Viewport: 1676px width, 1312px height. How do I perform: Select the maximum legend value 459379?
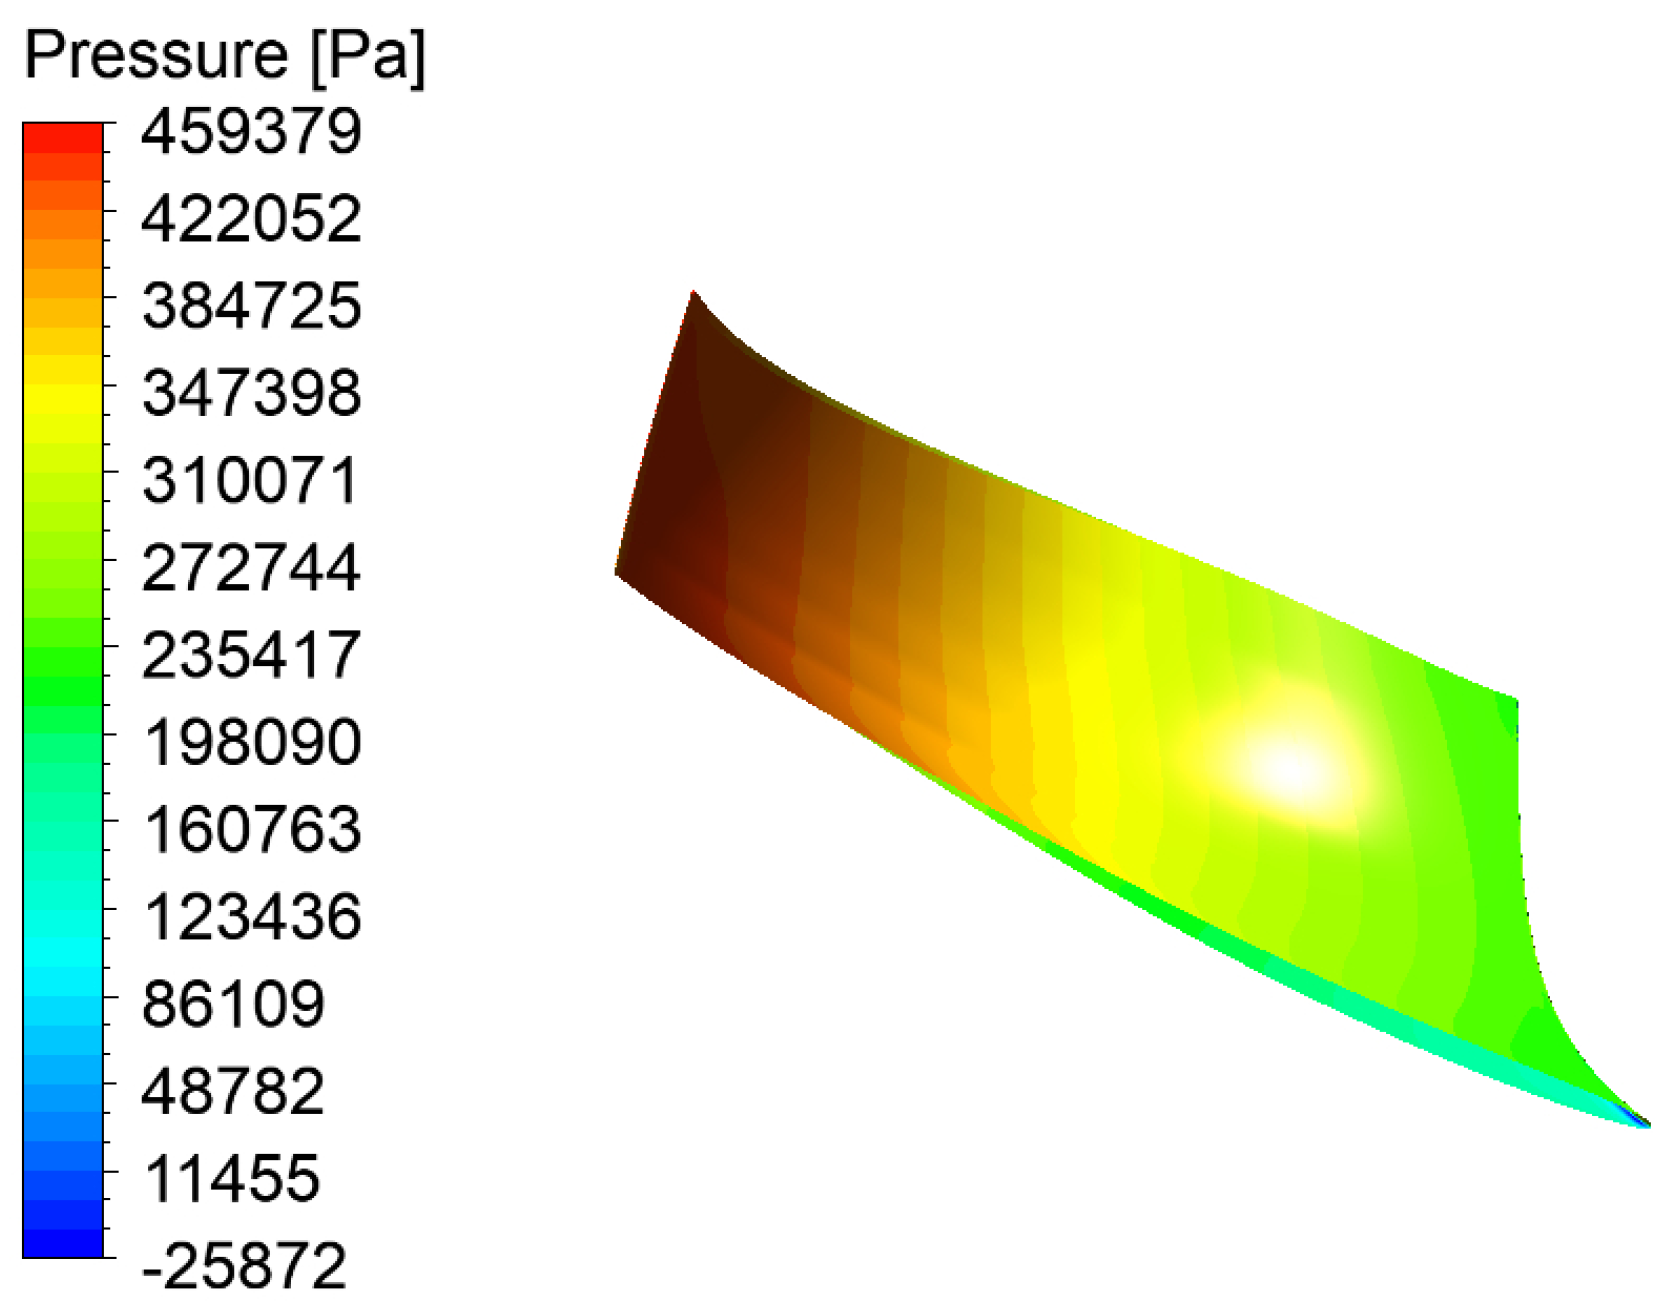click(252, 131)
